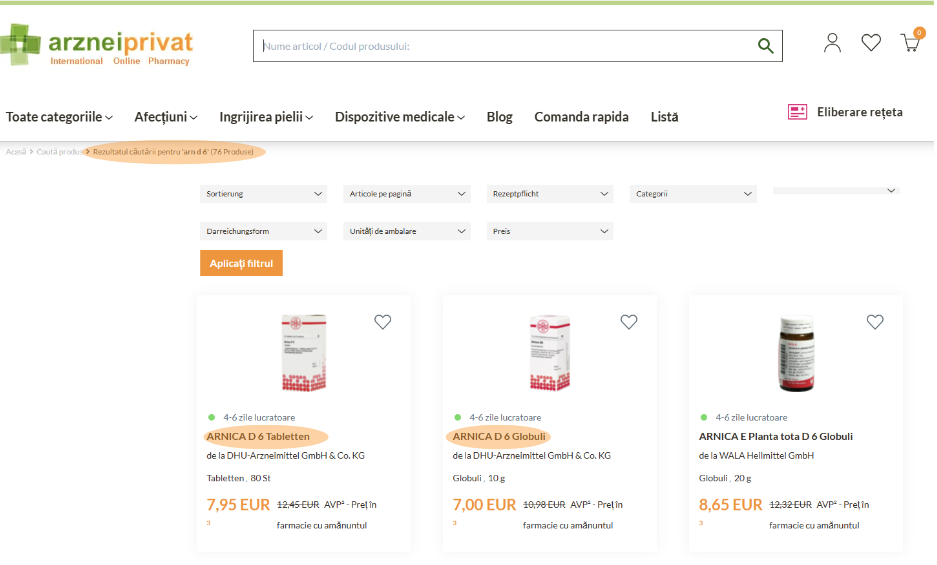Screen dimensions: 937x565
Task: Open the Darreichungsform filter dropdown
Action: [263, 231]
